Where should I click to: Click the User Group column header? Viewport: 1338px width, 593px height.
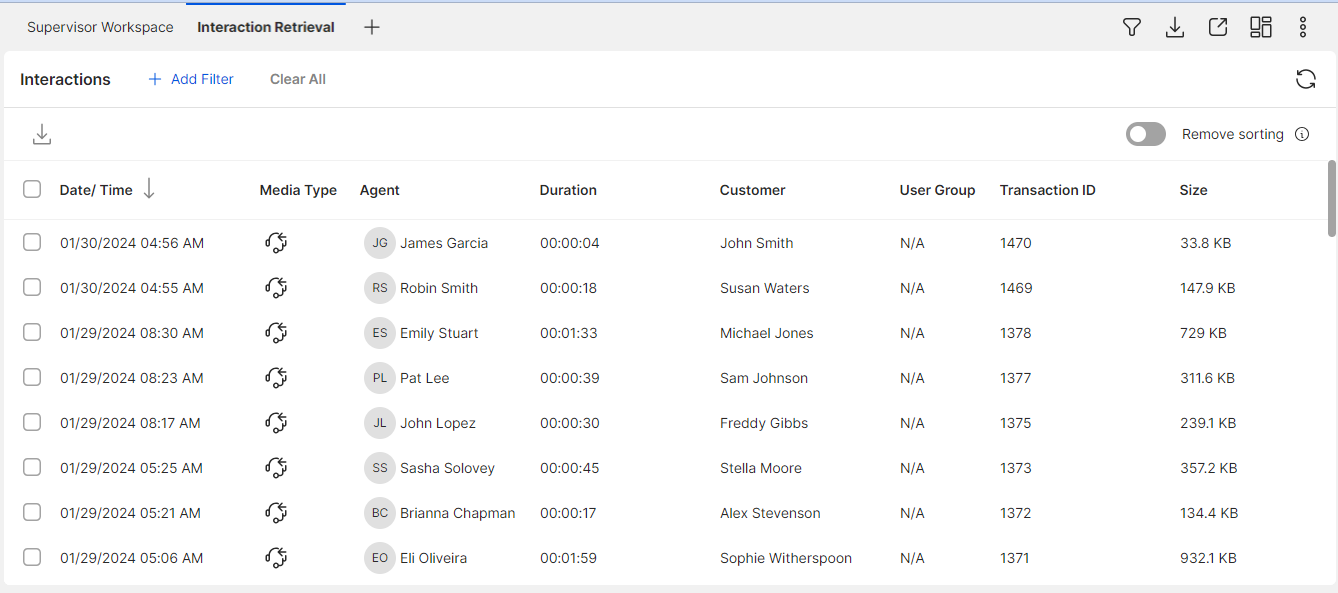(x=937, y=190)
